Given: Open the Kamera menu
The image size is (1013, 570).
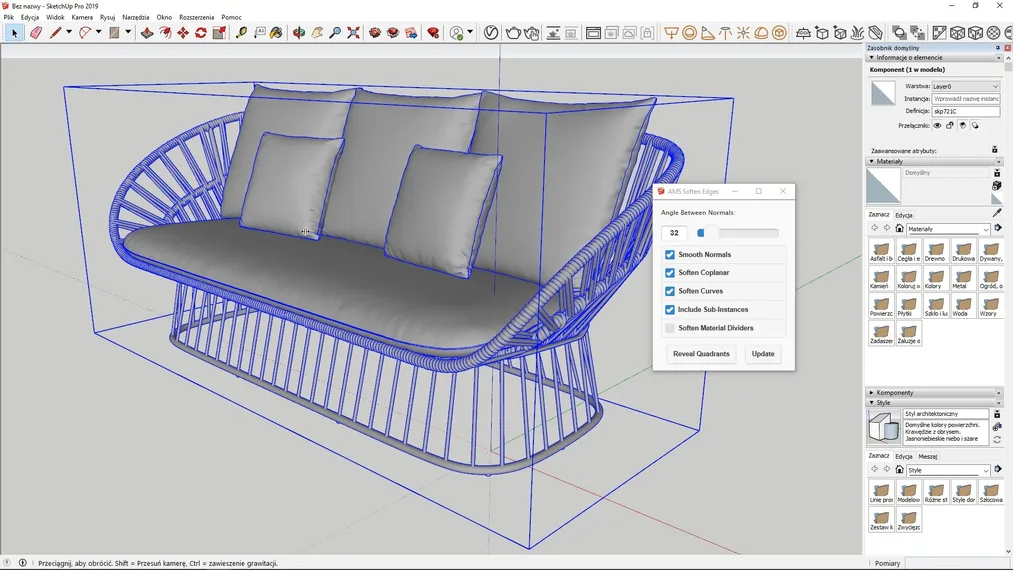Looking at the screenshot, I should (82, 17).
